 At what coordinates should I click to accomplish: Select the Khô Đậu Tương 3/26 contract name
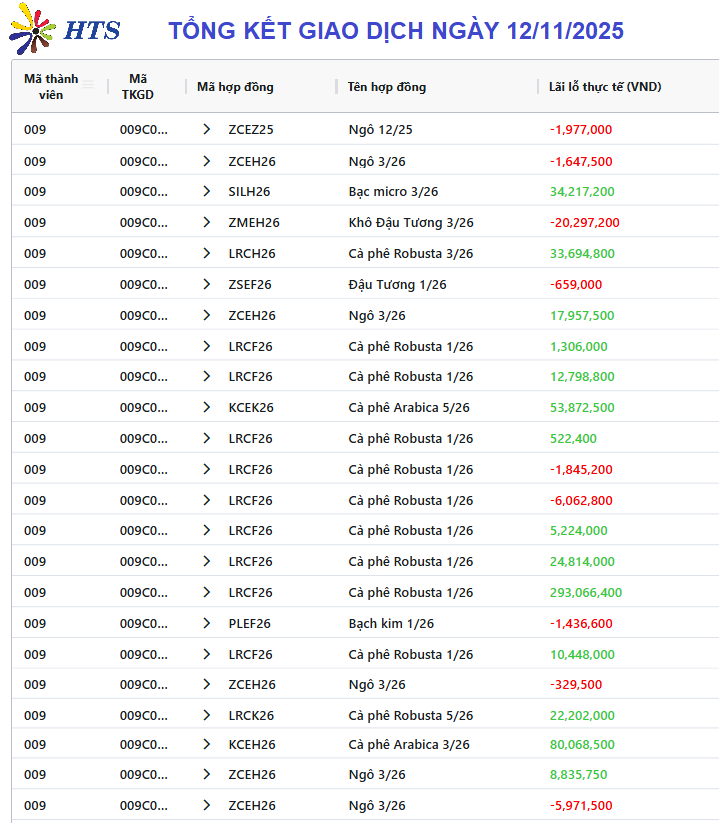[411, 222]
